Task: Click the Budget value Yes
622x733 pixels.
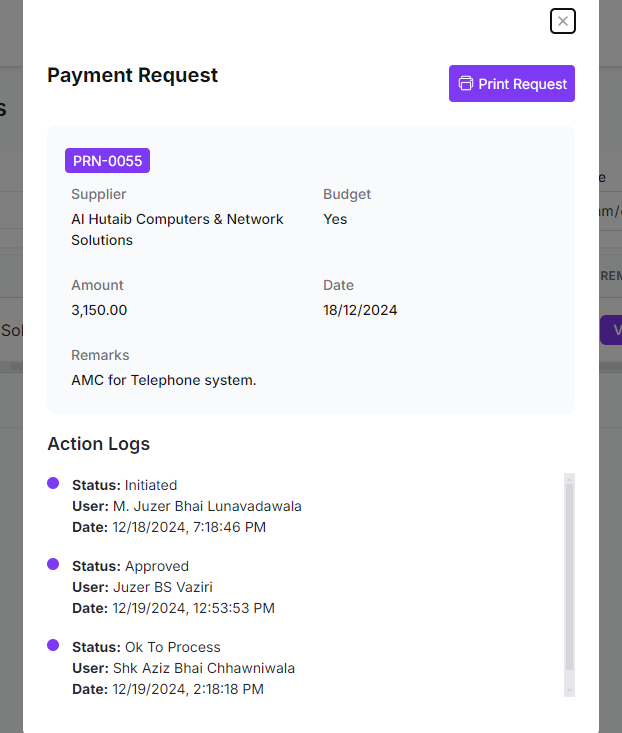Action: point(335,219)
